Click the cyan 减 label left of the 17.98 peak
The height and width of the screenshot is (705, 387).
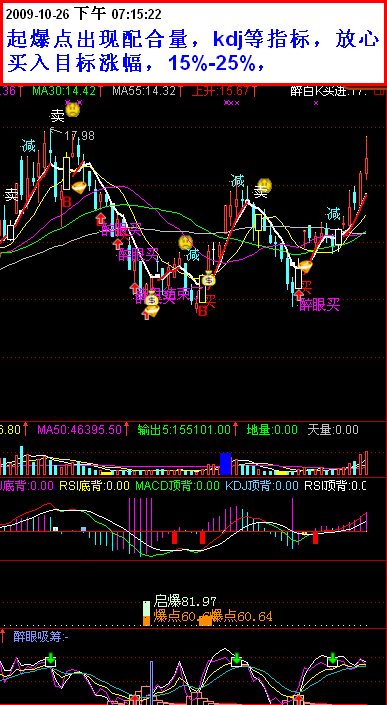click(28, 146)
